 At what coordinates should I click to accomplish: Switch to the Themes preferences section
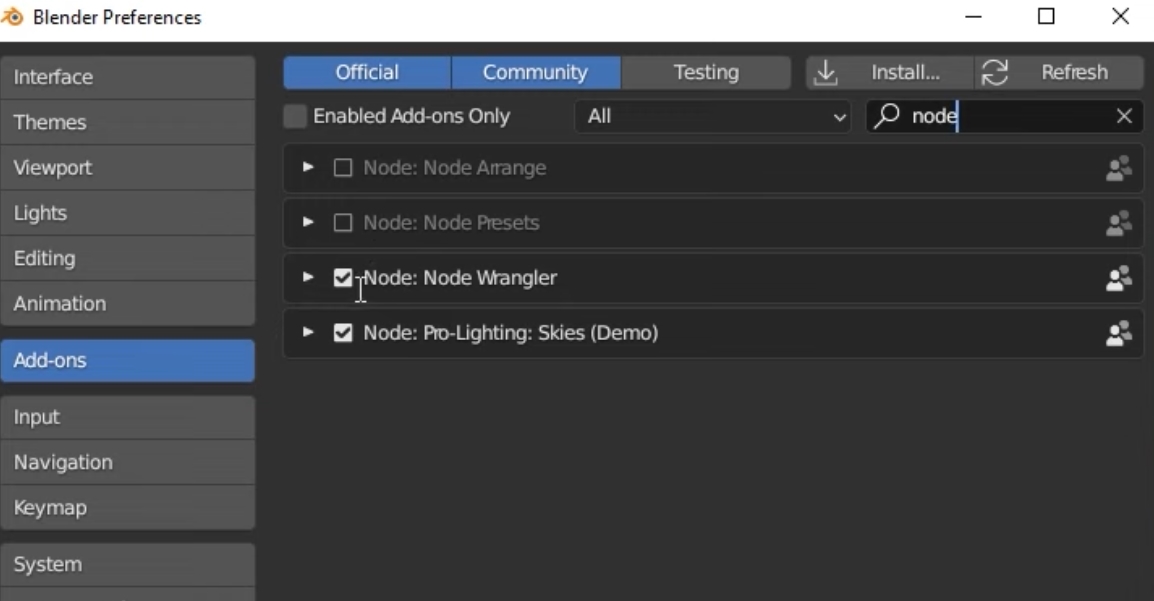click(x=127, y=122)
